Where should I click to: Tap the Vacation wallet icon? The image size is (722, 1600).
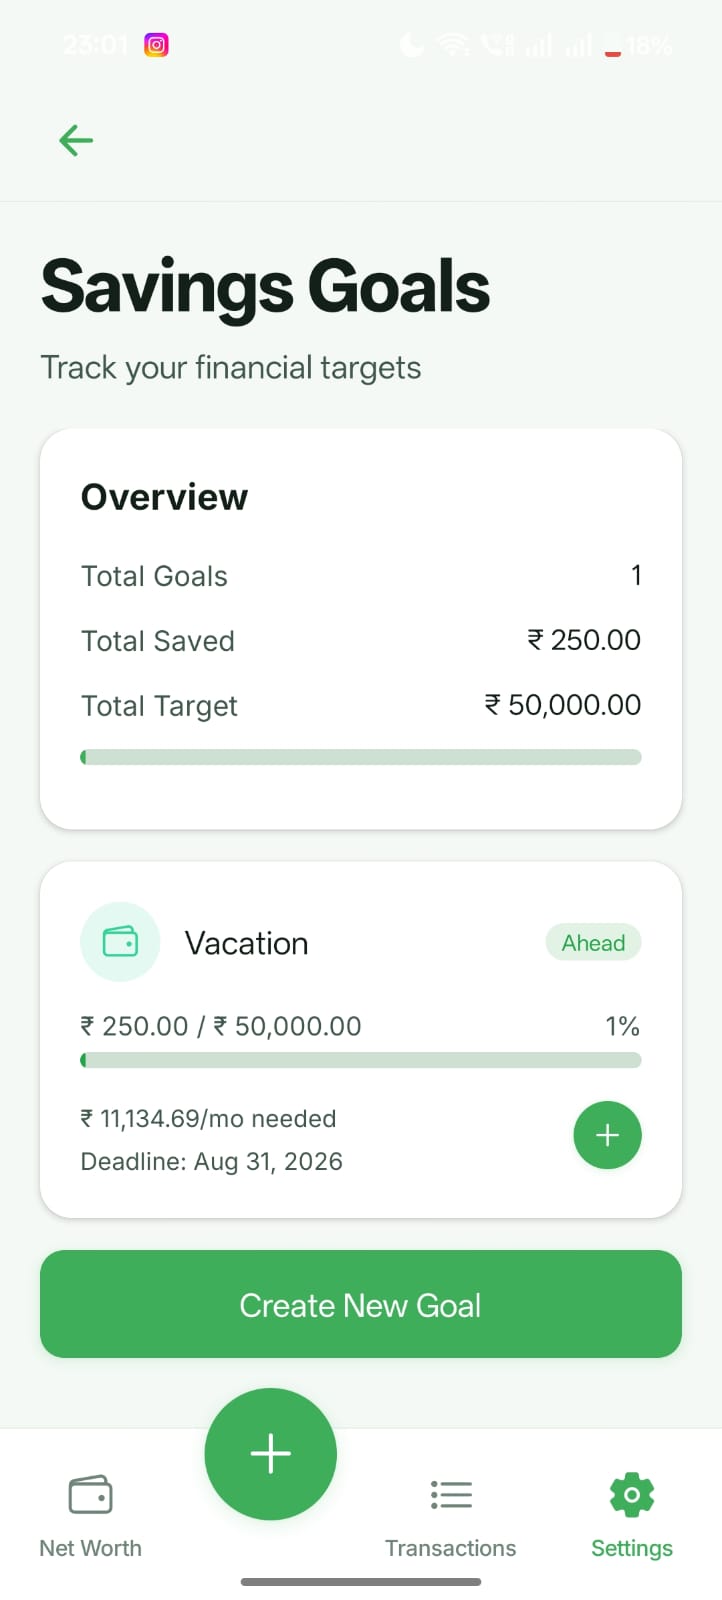120,942
